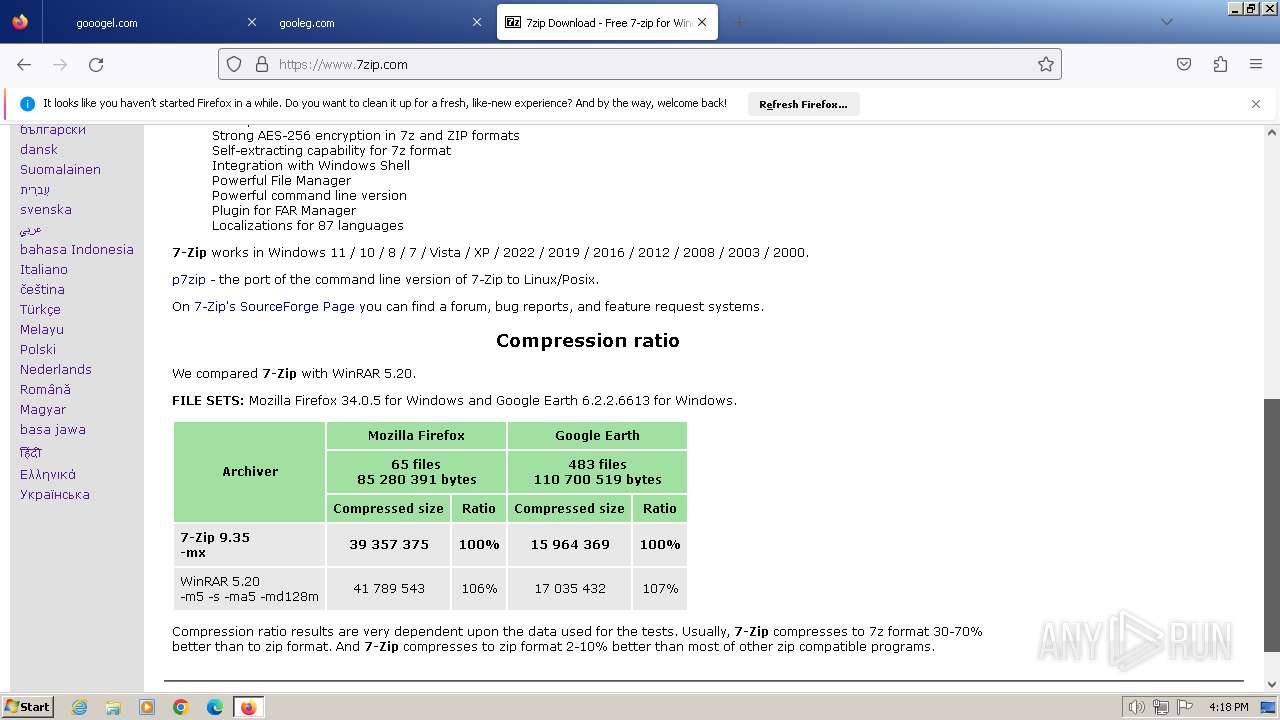Select svenska language link

[x=46, y=210]
